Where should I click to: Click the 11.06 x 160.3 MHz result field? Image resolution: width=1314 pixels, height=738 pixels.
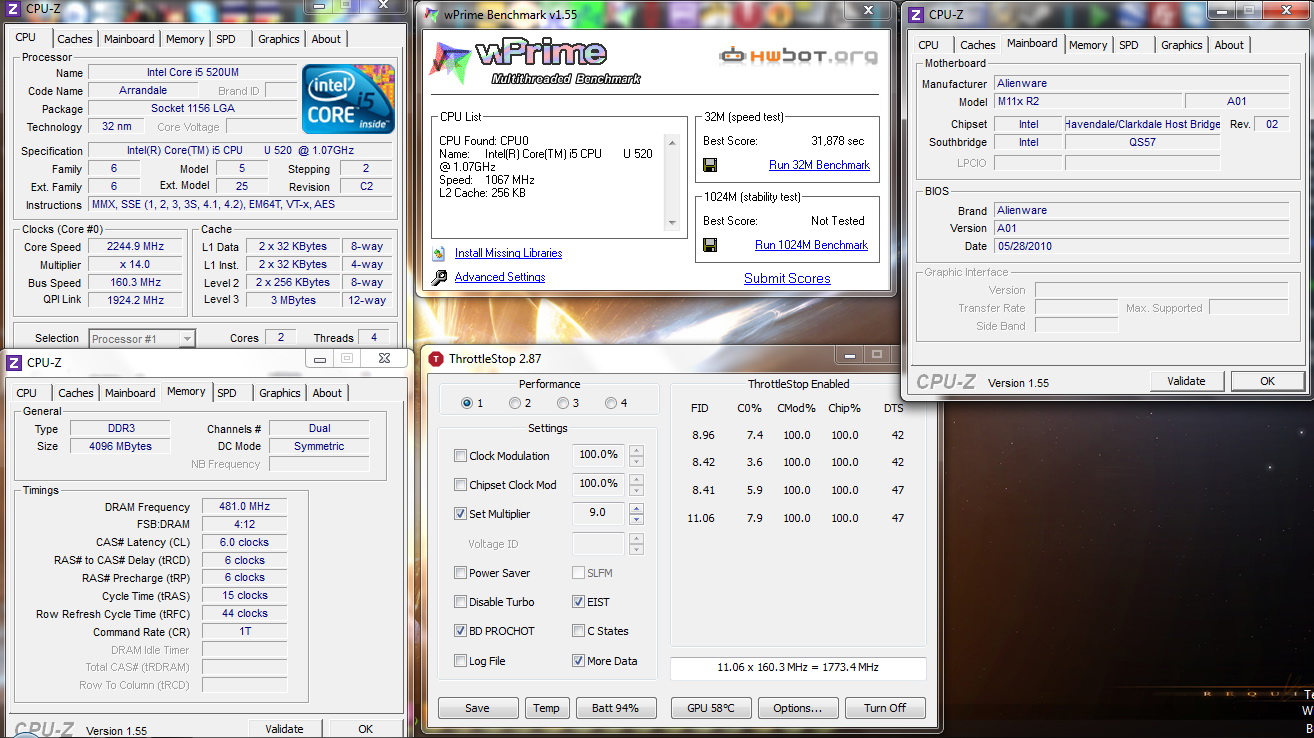pyautogui.click(x=798, y=667)
